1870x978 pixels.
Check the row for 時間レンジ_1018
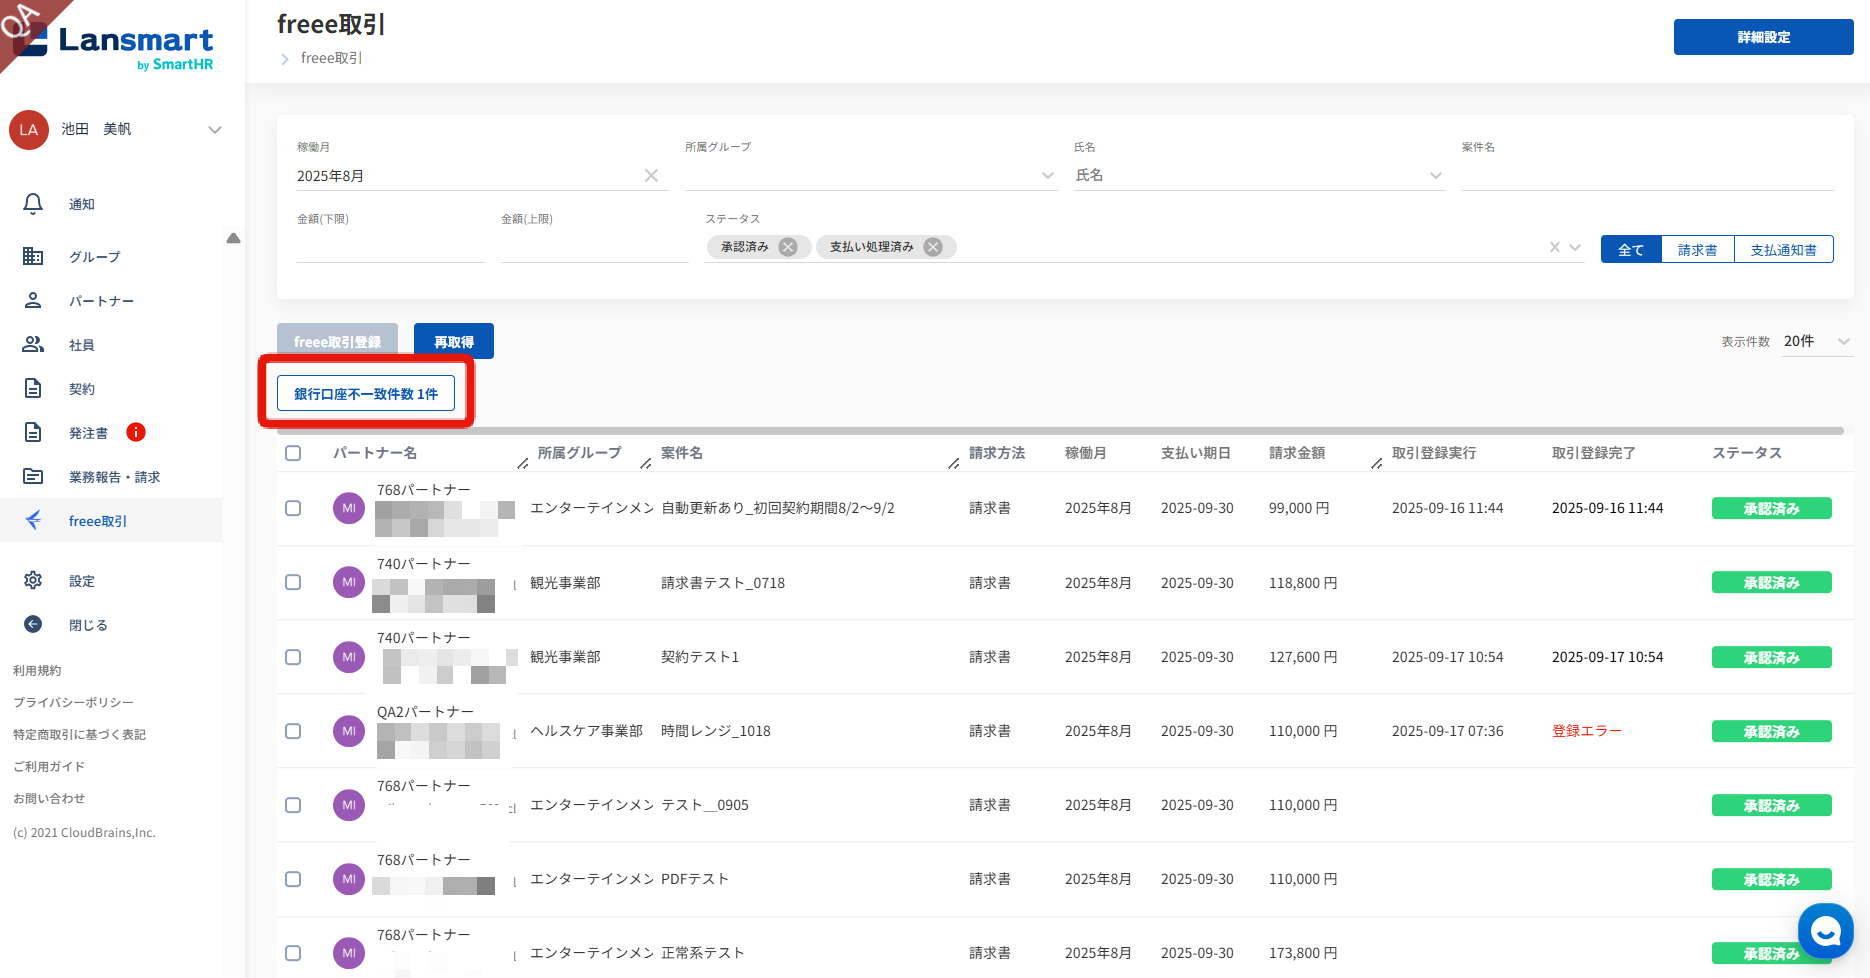pyautogui.click(x=293, y=731)
